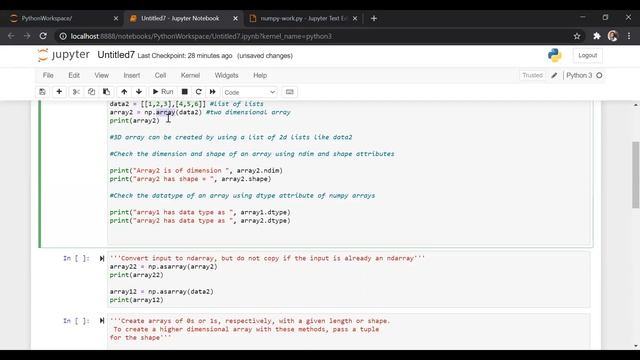The height and width of the screenshot is (360, 640).
Task: Run the 'Create arrays of 0s or 1s' cell icon
Action: tap(102, 321)
